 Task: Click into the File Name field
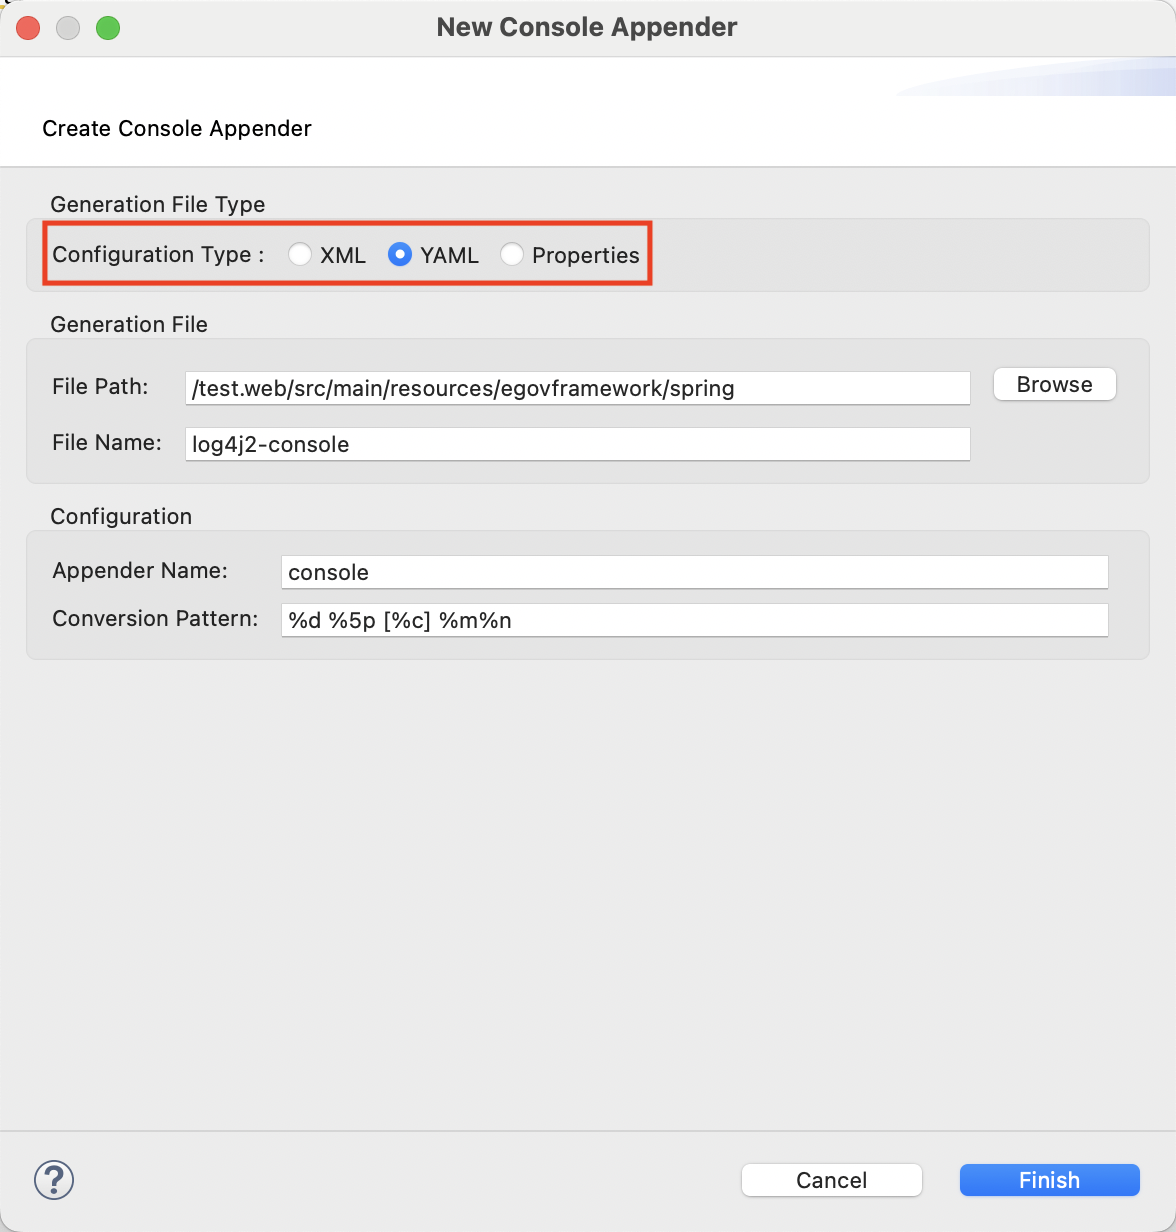click(577, 444)
